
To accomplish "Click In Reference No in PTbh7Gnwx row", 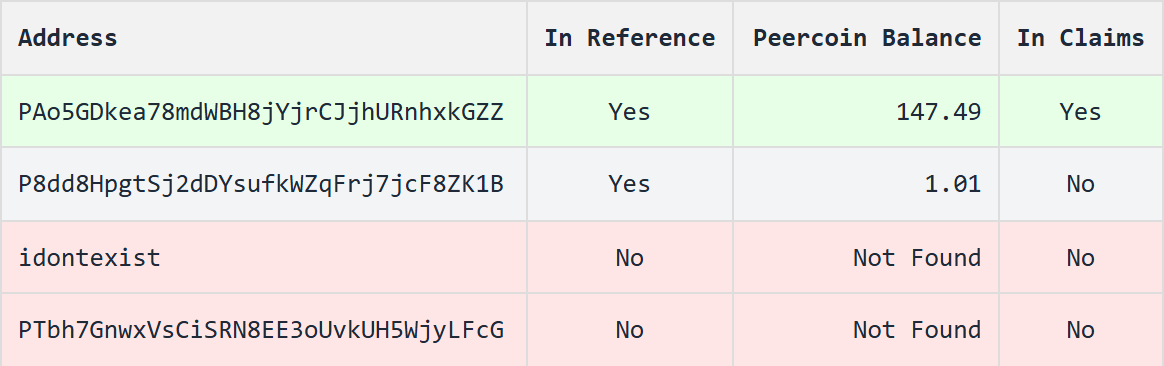I will click(630, 330).
